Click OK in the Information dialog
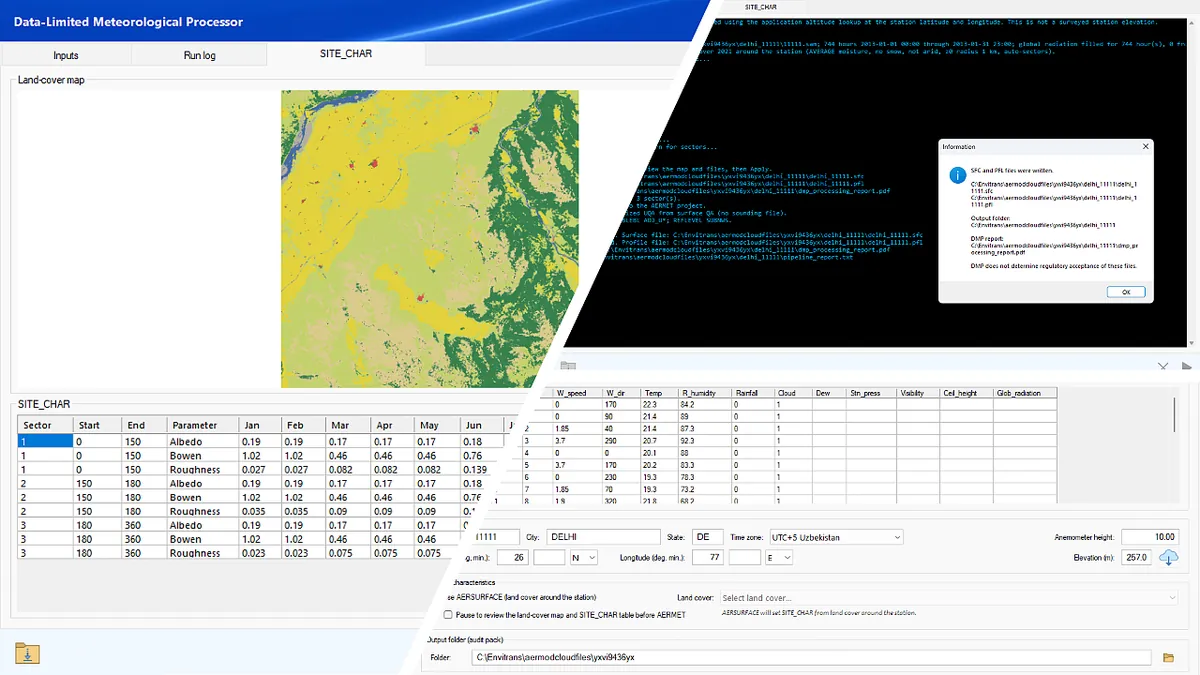 click(1126, 292)
